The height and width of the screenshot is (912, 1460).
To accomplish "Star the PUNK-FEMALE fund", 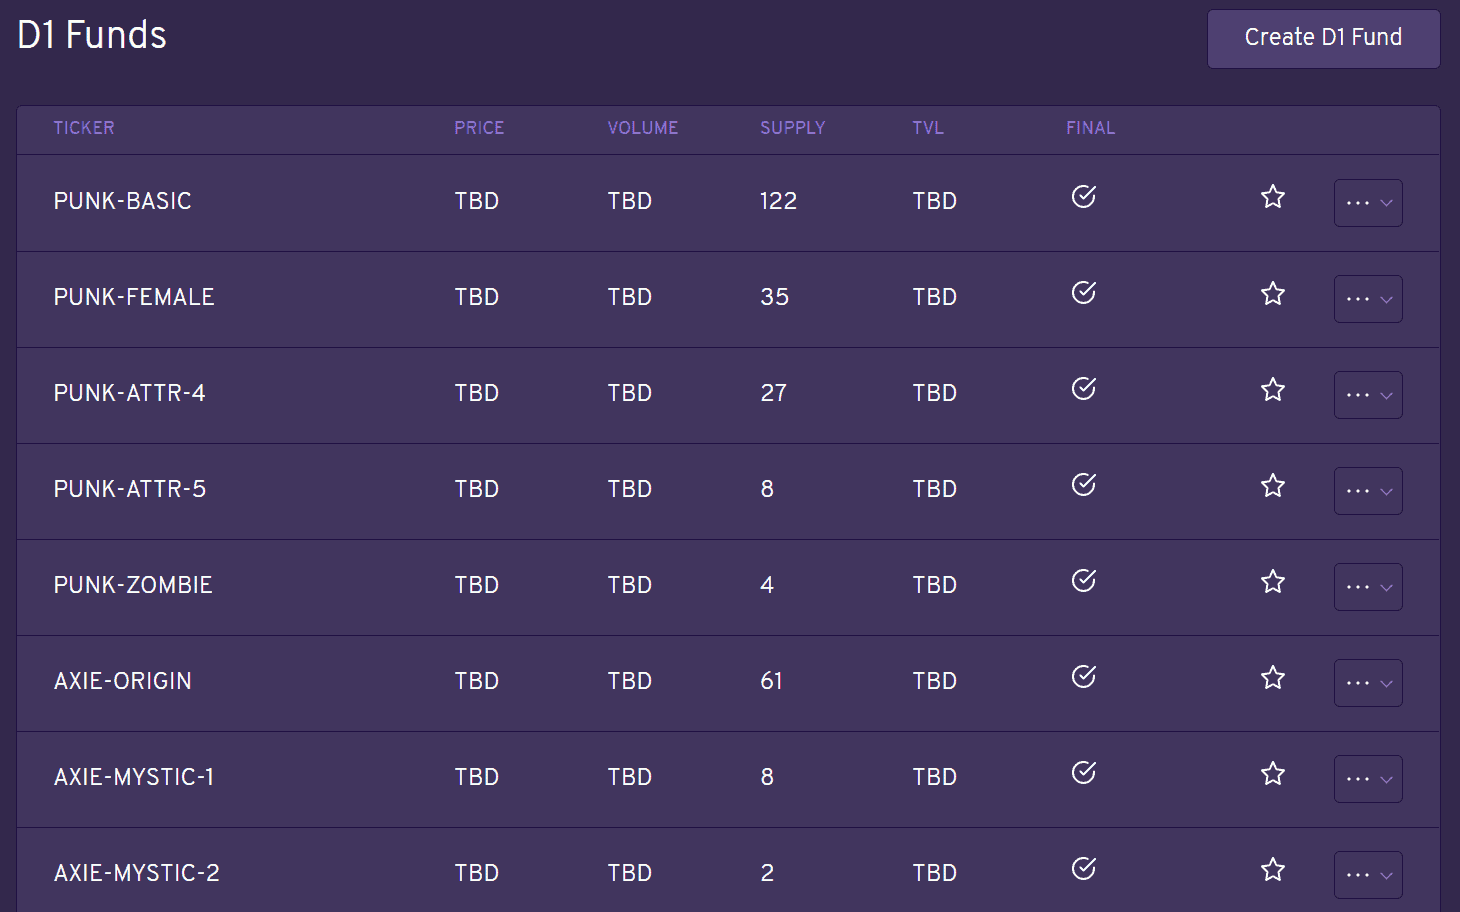I will point(1272,293).
